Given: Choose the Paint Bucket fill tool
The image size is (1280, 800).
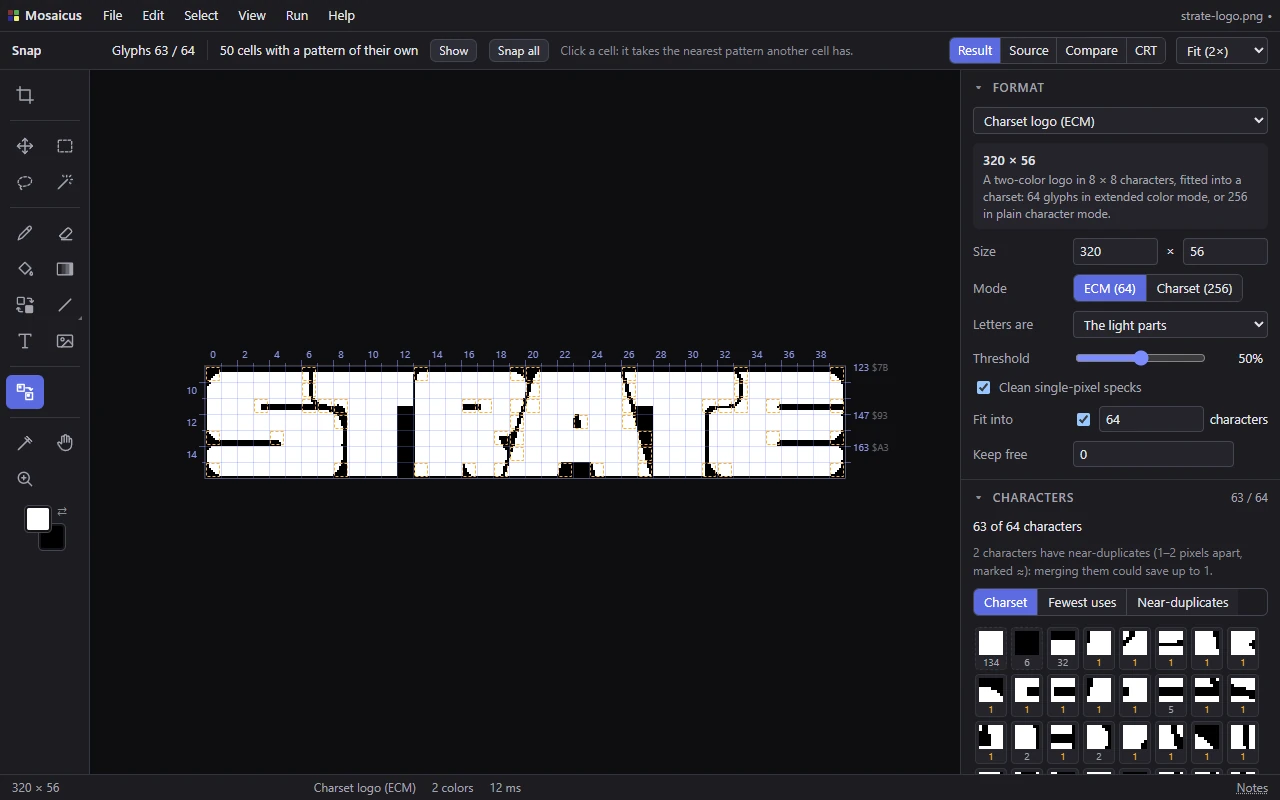Looking at the screenshot, I should 25,269.
